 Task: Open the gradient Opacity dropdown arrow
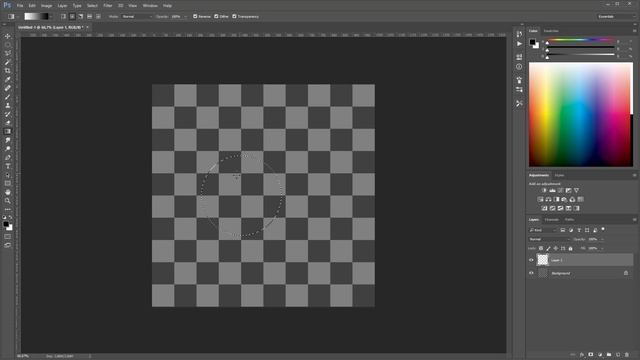[x=186, y=16]
